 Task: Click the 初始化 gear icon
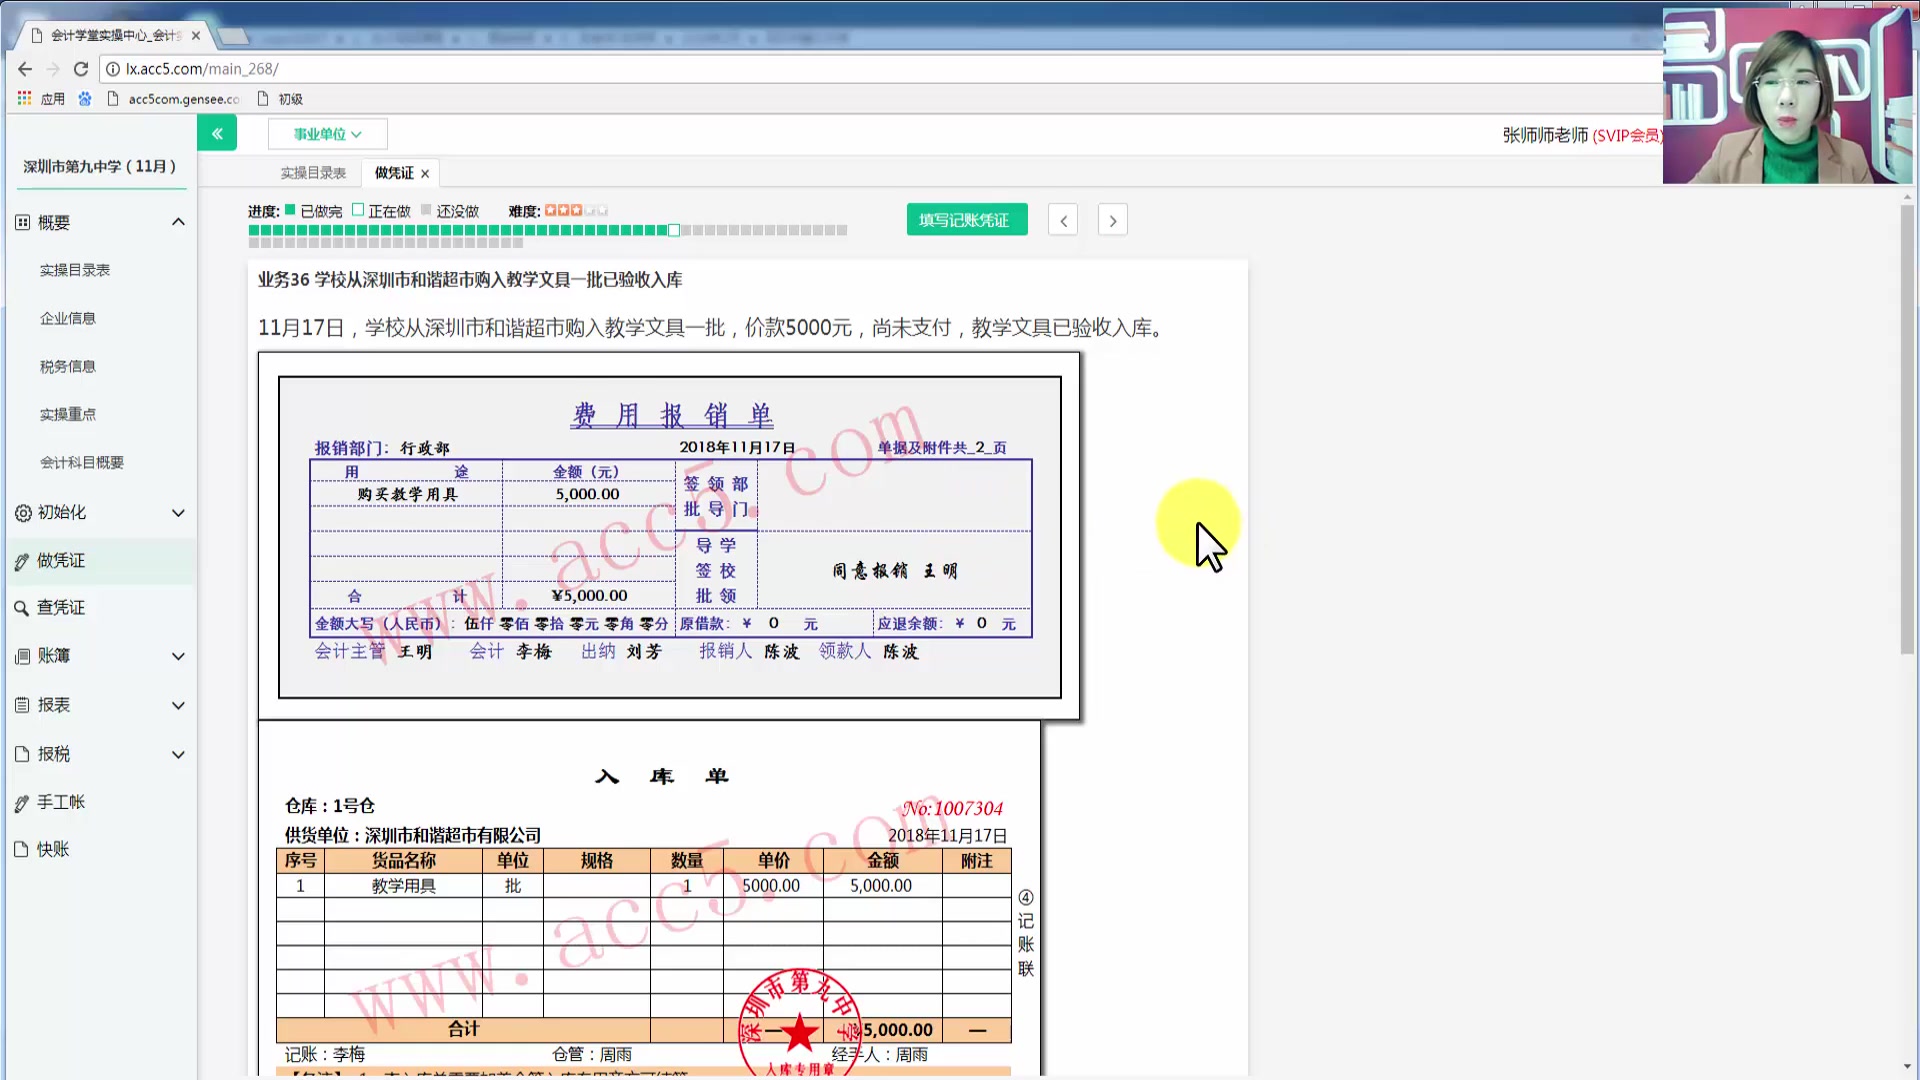23,513
